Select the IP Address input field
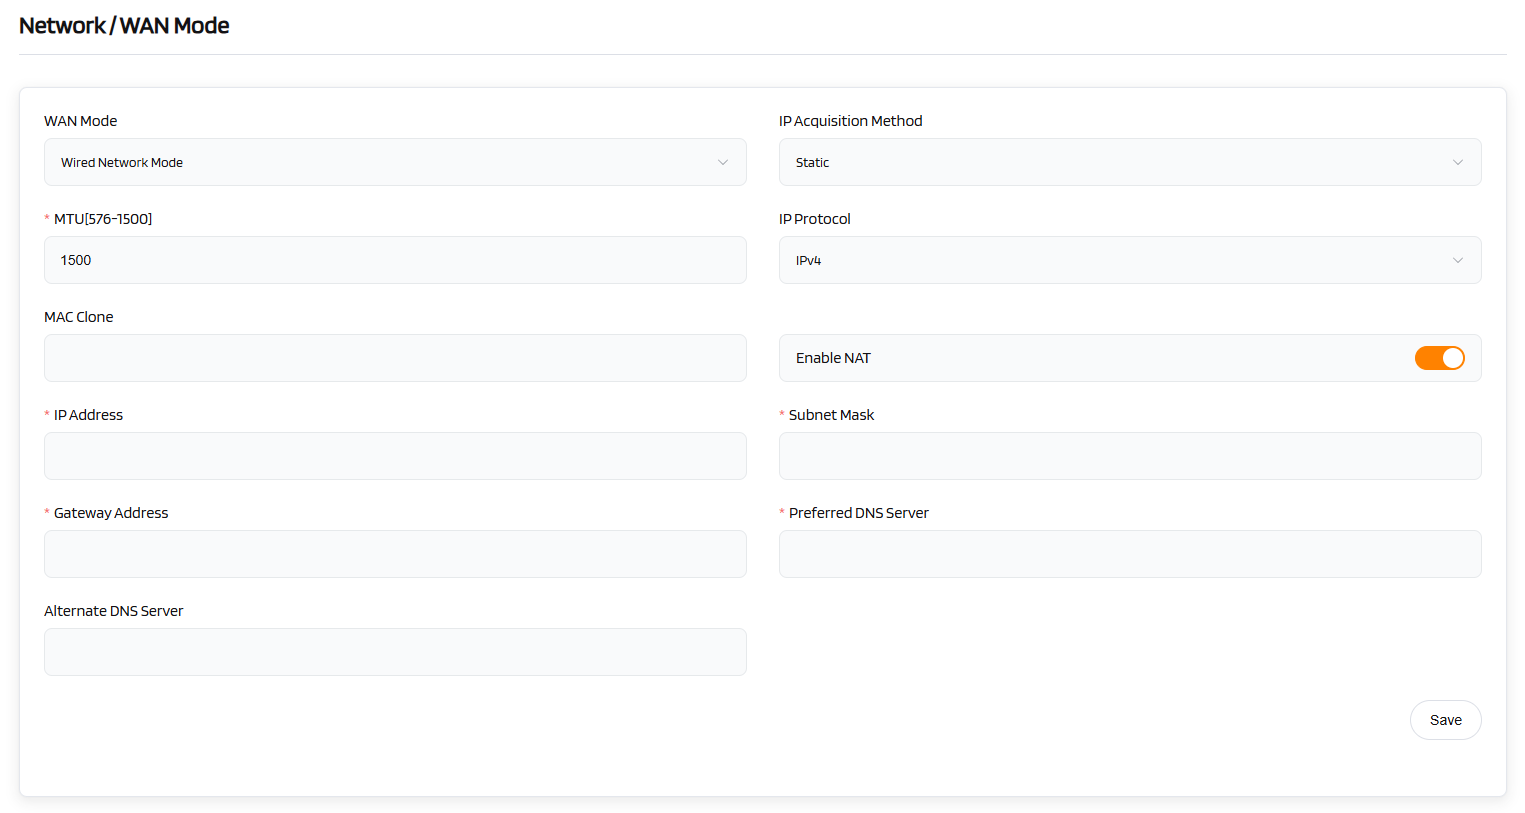The height and width of the screenshot is (813, 1525). [x=395, y=456]
